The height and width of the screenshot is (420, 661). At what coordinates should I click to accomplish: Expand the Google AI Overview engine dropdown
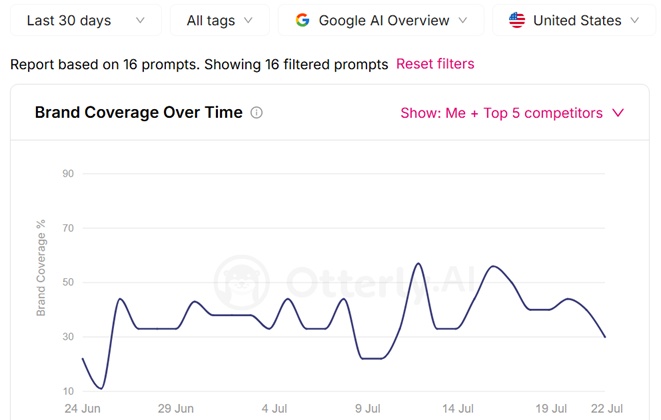coord(381,20)
